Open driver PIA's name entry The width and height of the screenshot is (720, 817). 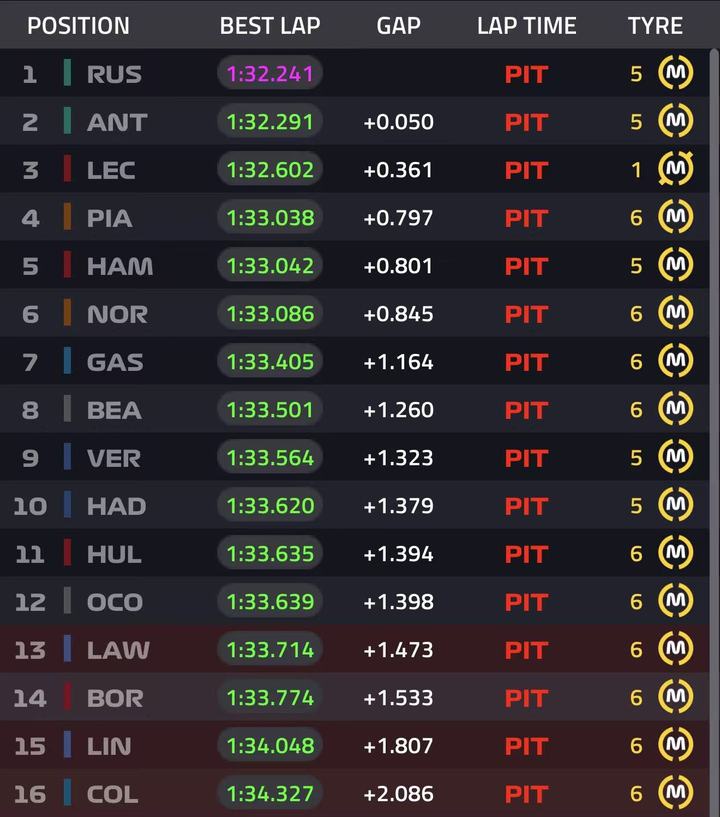(109, 218)
